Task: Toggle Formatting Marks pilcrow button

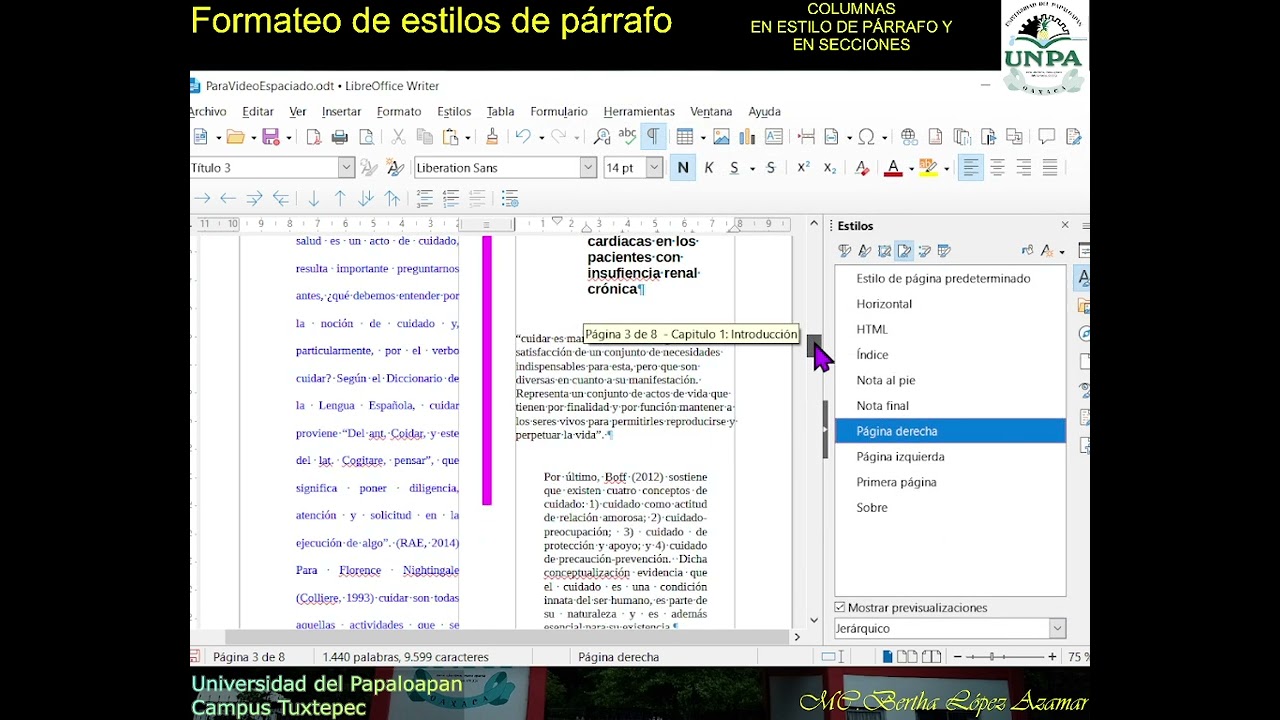Action: point(653,137)
